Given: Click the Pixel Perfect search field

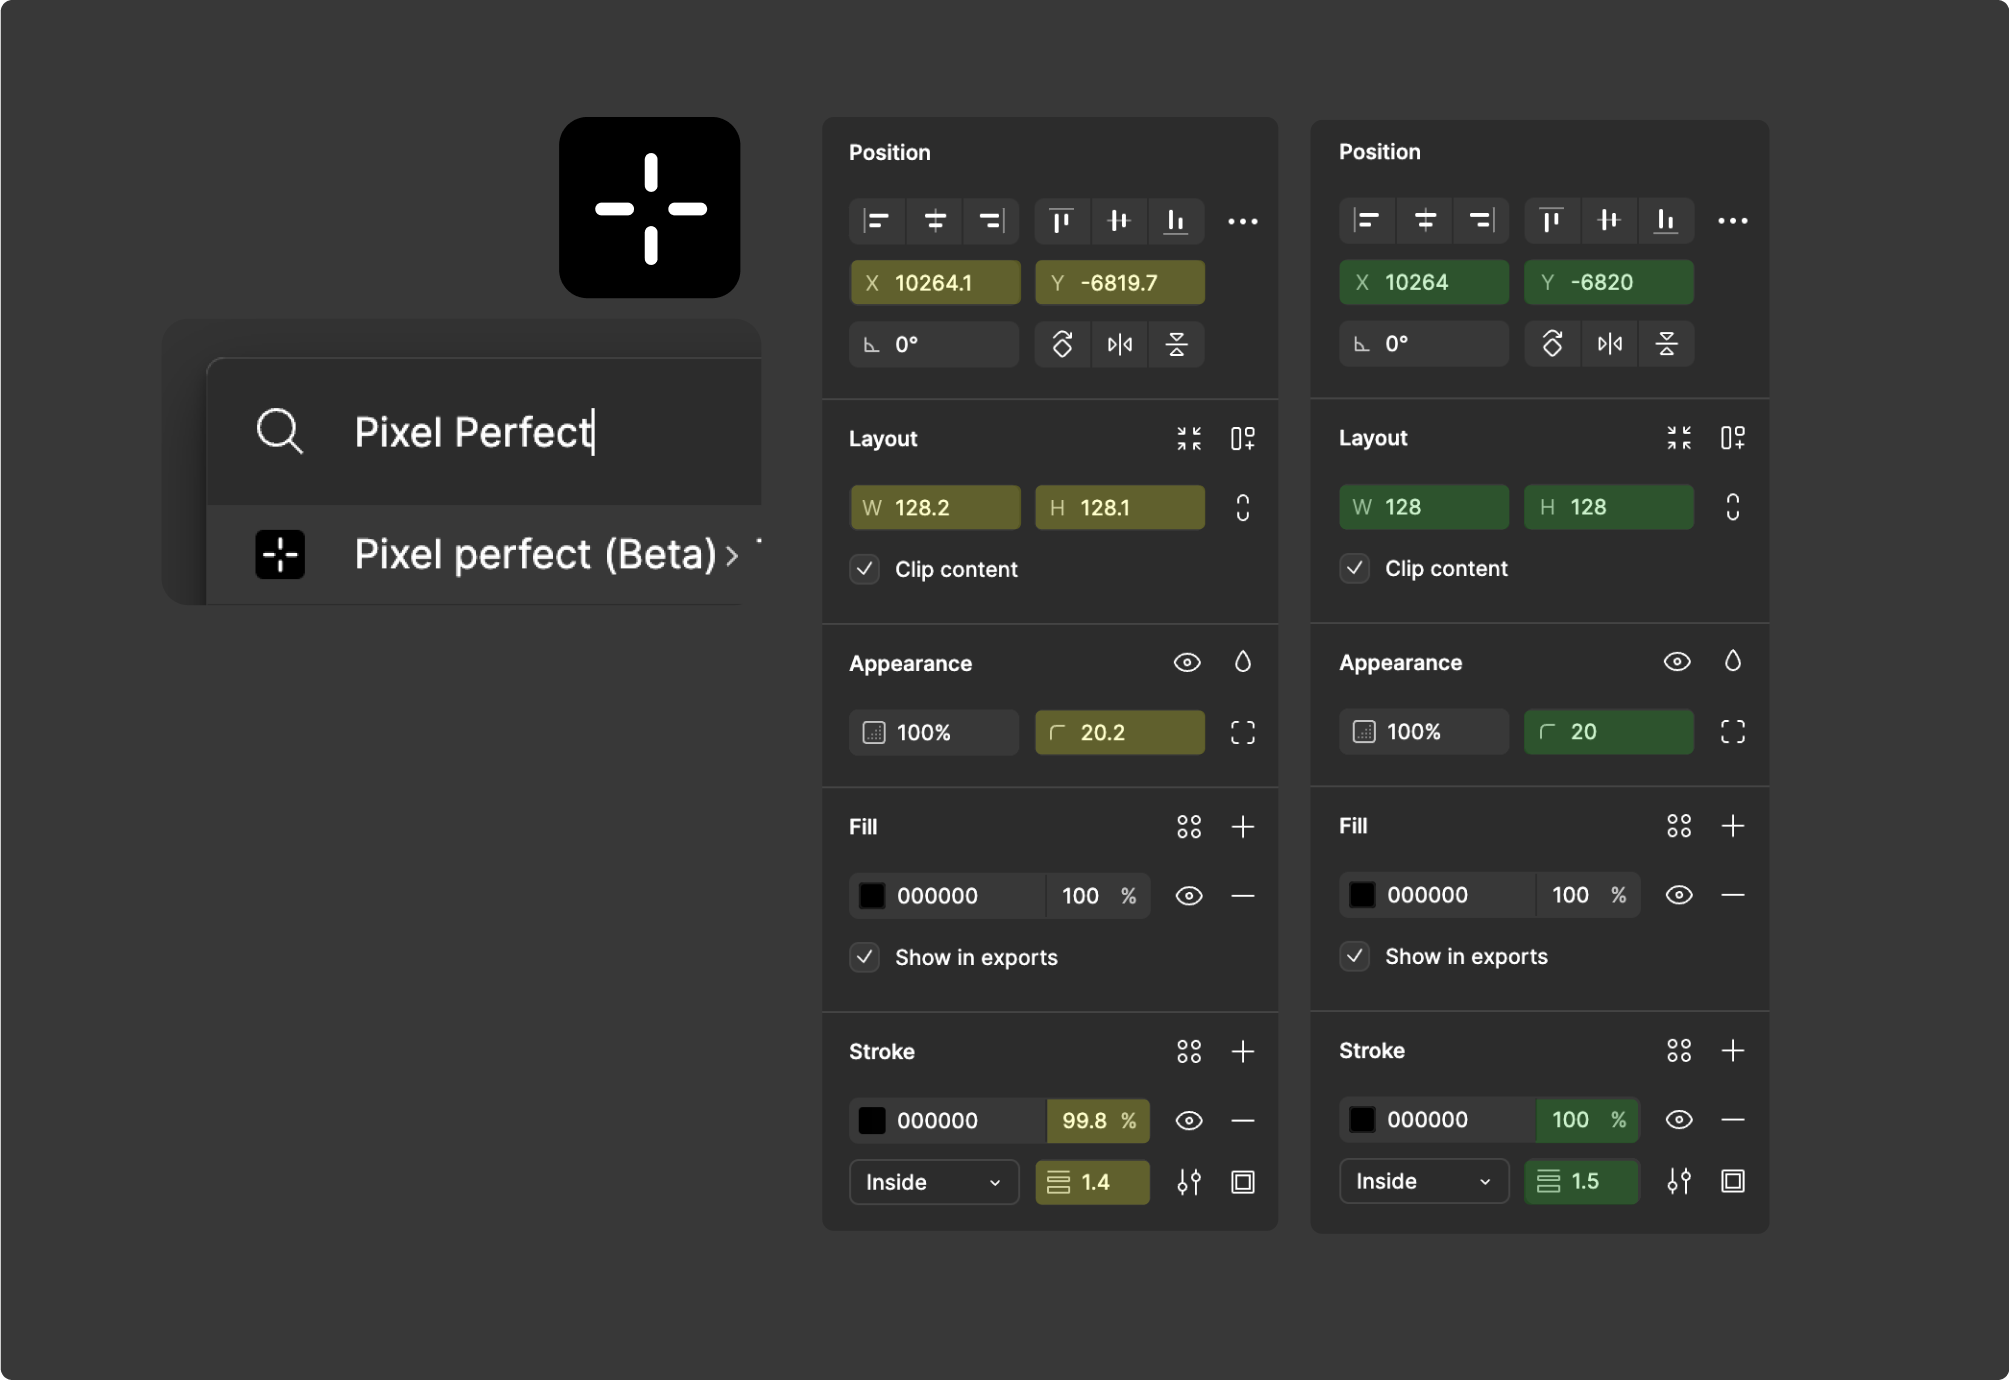Looking at the screenshot, I should (x=474, y=432).
